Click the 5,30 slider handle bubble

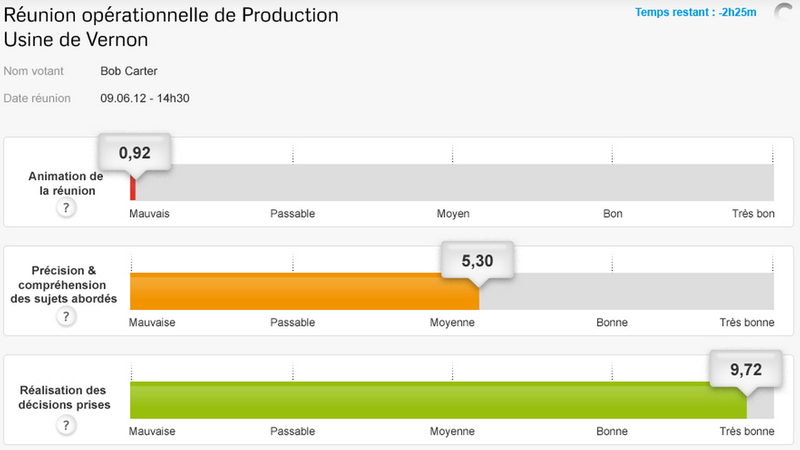coord(477,261)
